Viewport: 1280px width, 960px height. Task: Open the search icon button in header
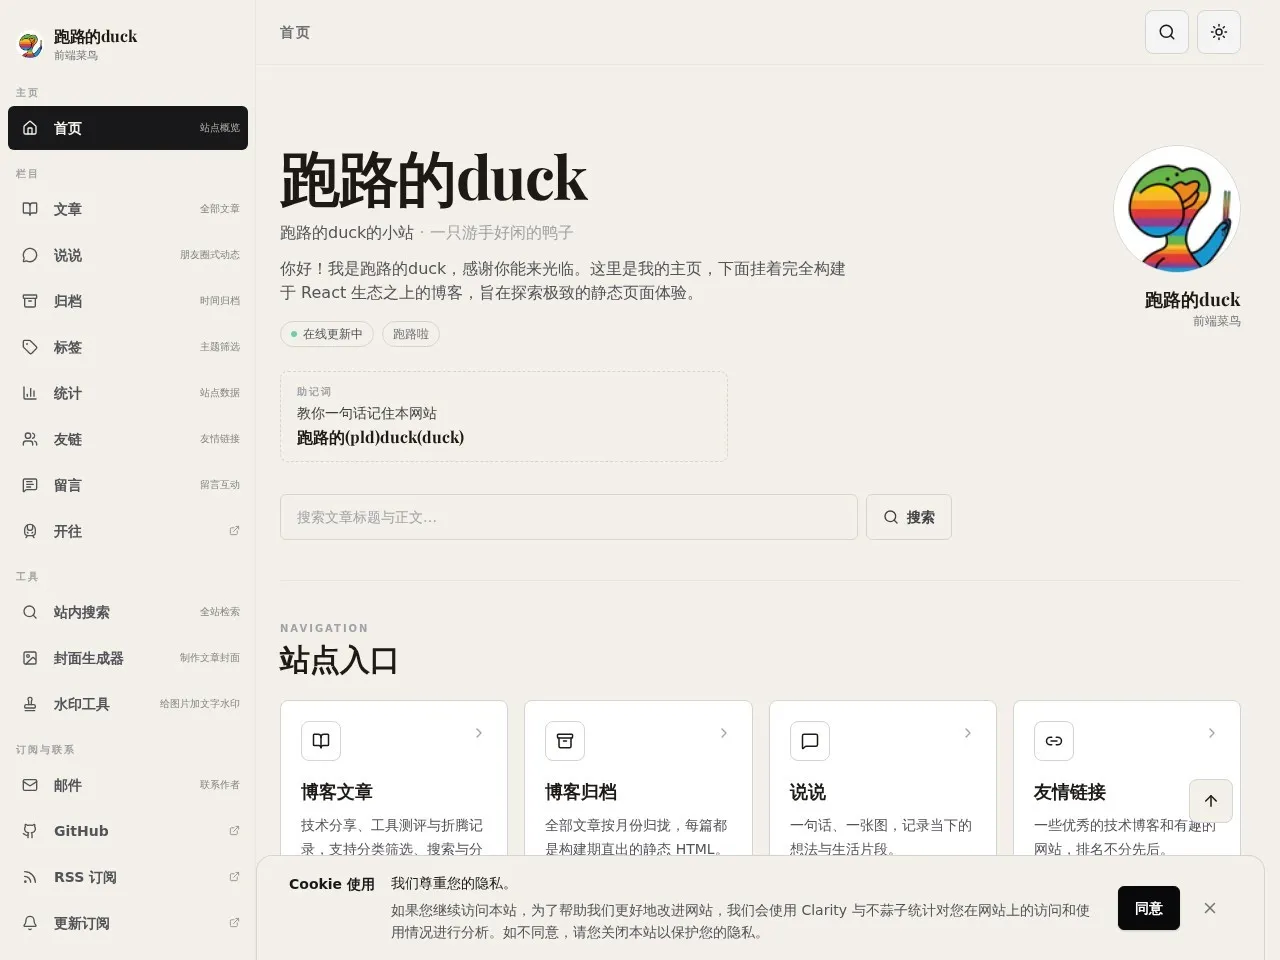[x=1167, y=32]
